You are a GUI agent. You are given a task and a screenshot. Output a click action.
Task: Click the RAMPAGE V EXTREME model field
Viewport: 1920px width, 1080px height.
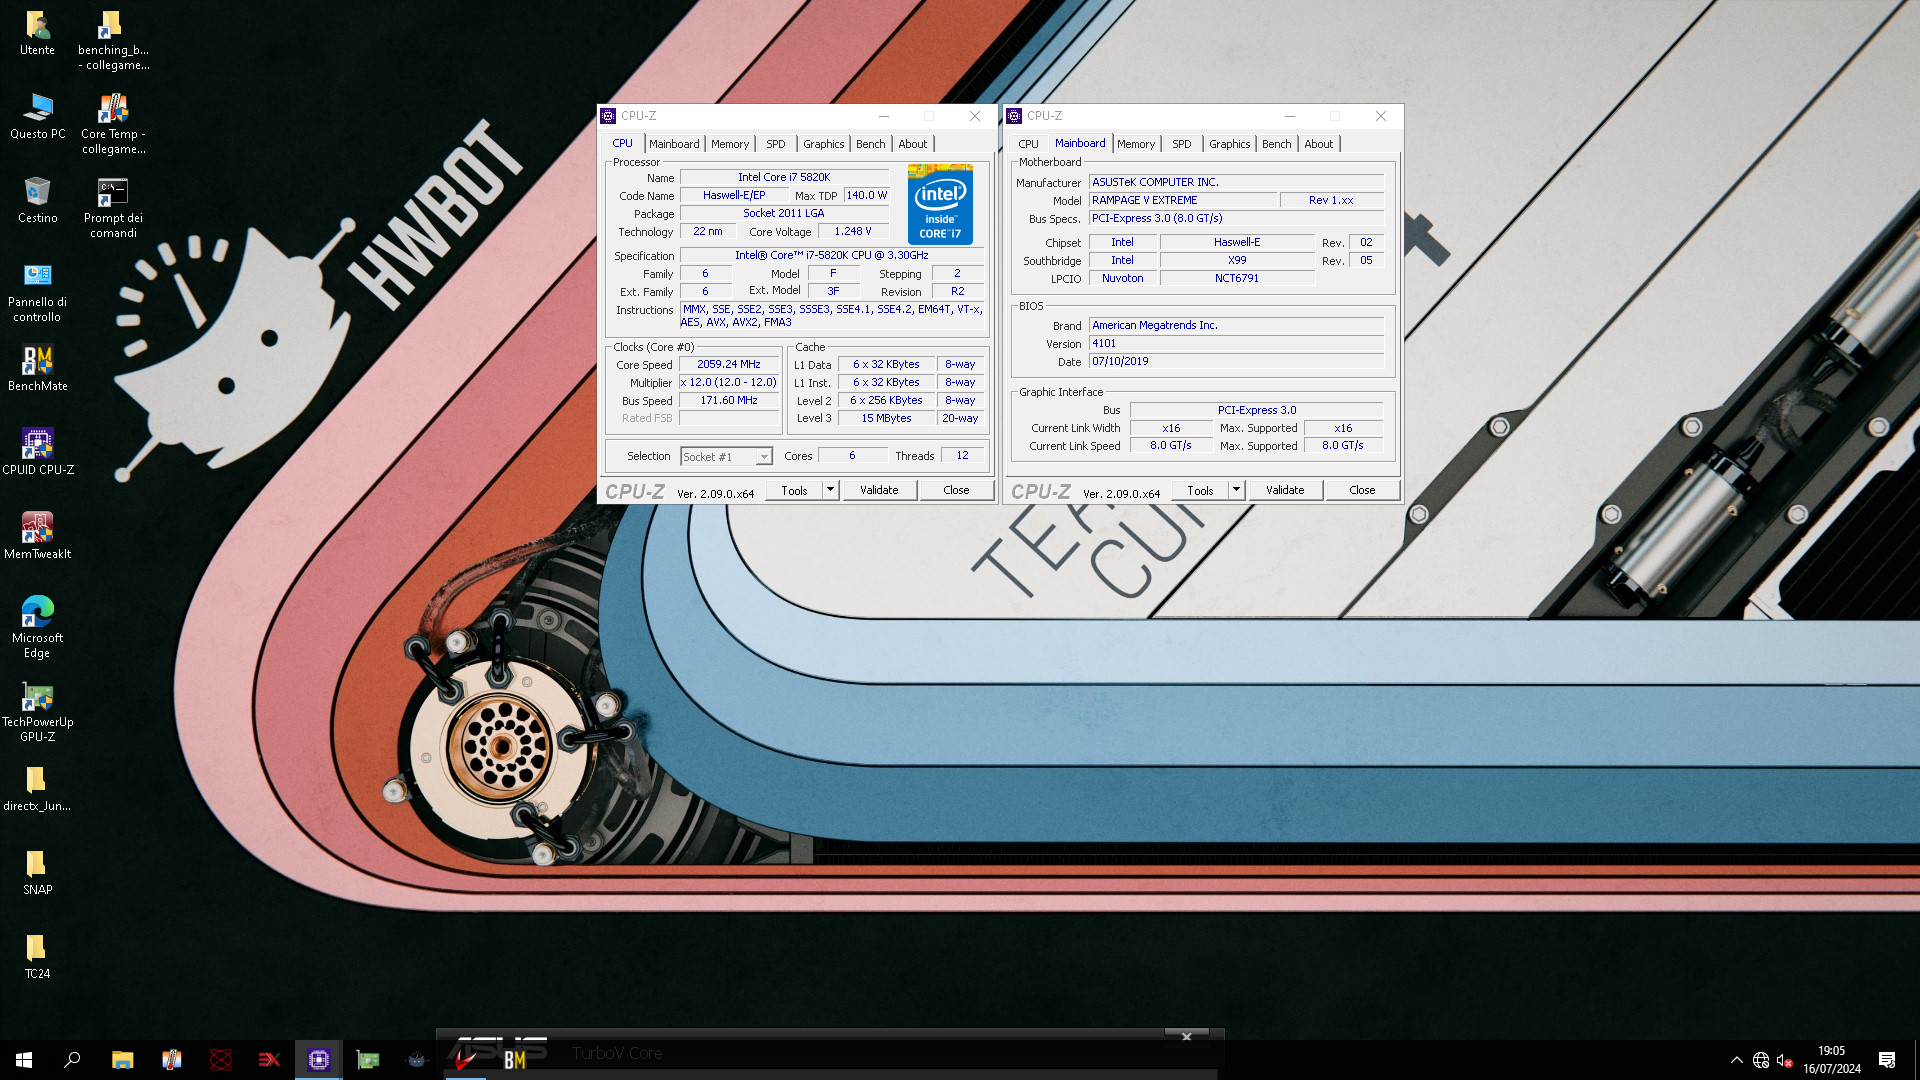(x=1182, y=200)
